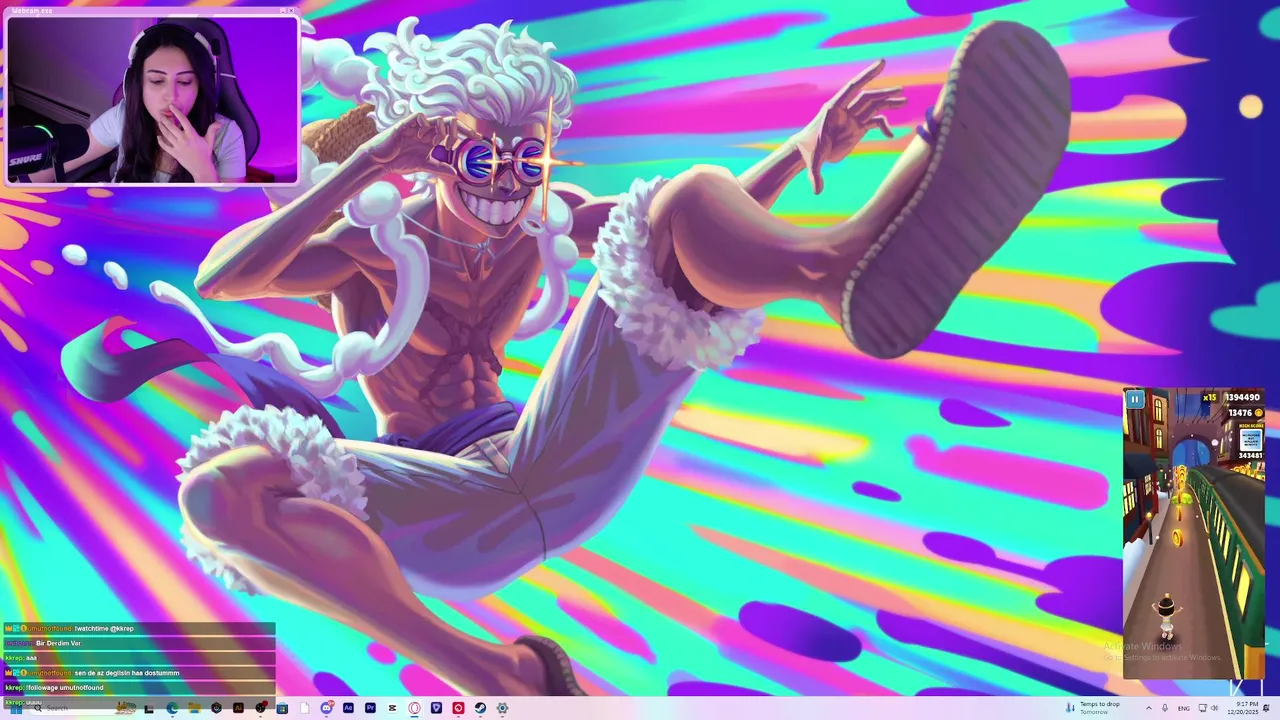Open the blank document taskbar icon
The height and width of the screenshot is (720, 1280).
coord(304,708)
